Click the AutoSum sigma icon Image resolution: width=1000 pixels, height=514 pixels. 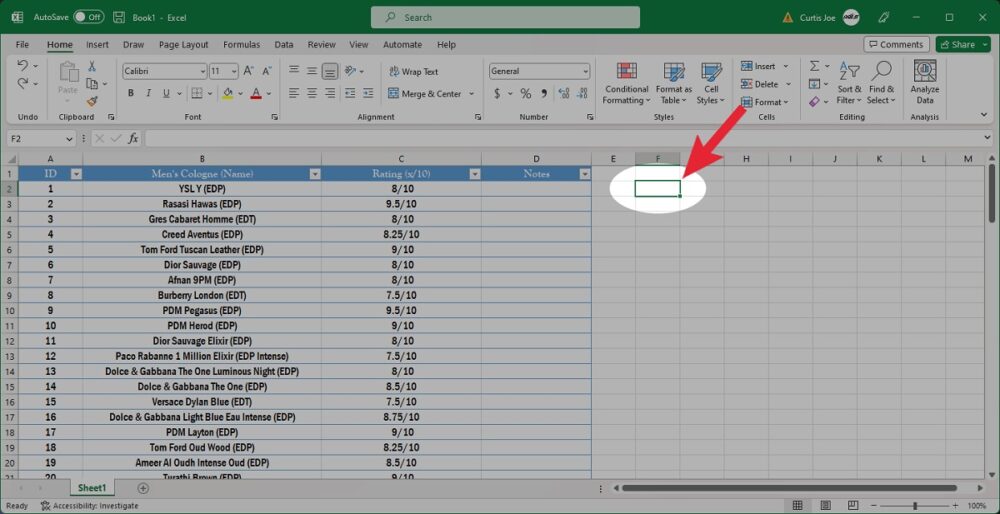(x=814, y=66)
